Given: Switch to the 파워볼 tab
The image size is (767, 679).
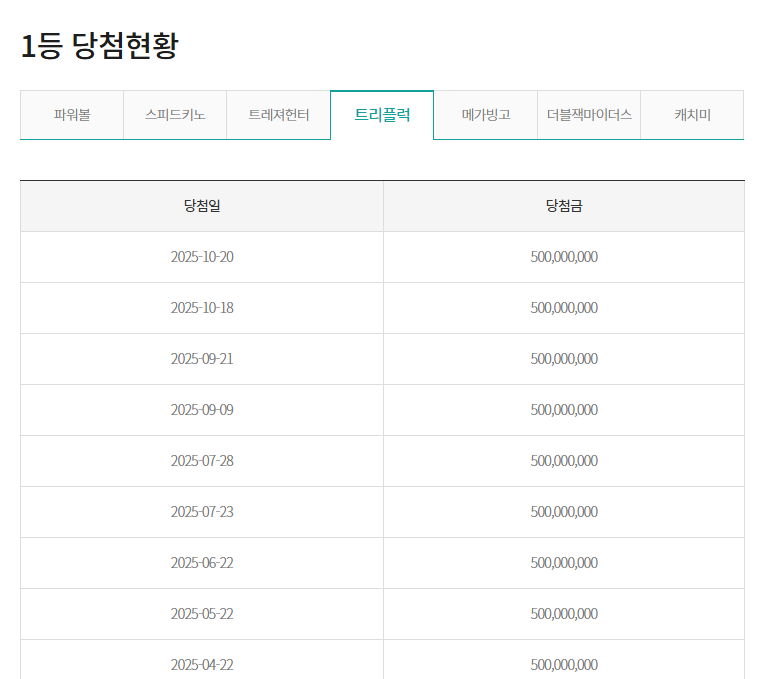Looking at the screenshot, I should (x=72, y=115).
